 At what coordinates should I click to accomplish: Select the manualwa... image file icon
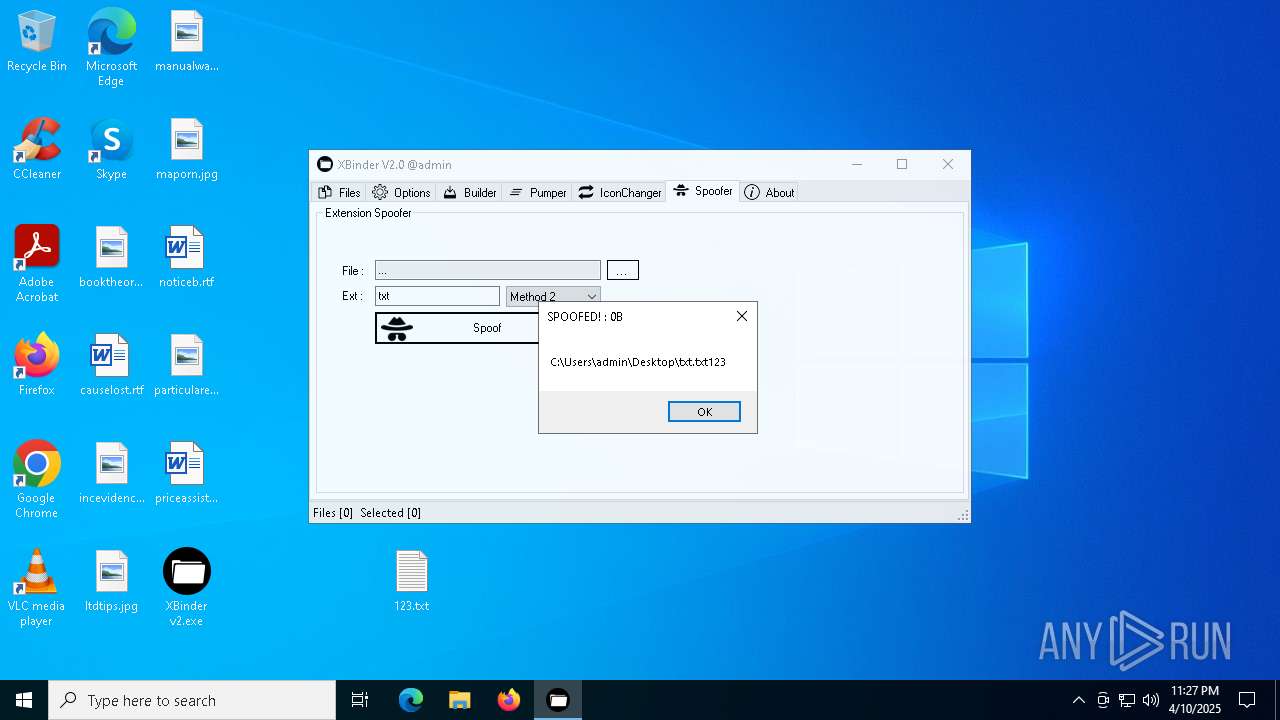[x=187, y=42]
